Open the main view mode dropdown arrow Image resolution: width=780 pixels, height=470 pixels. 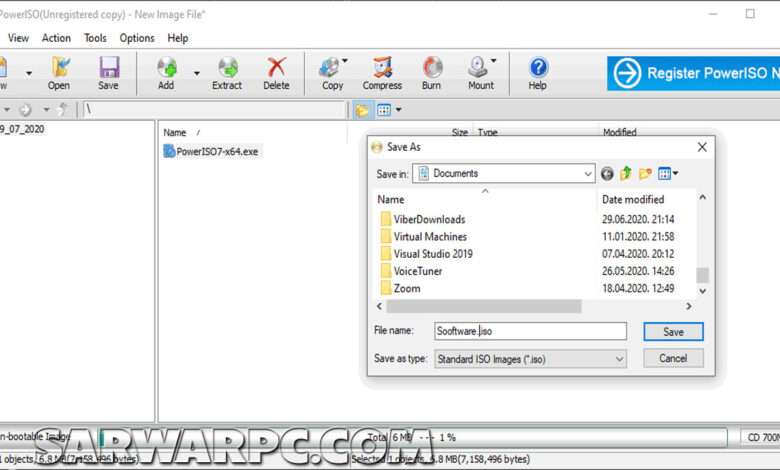point(398,110)
